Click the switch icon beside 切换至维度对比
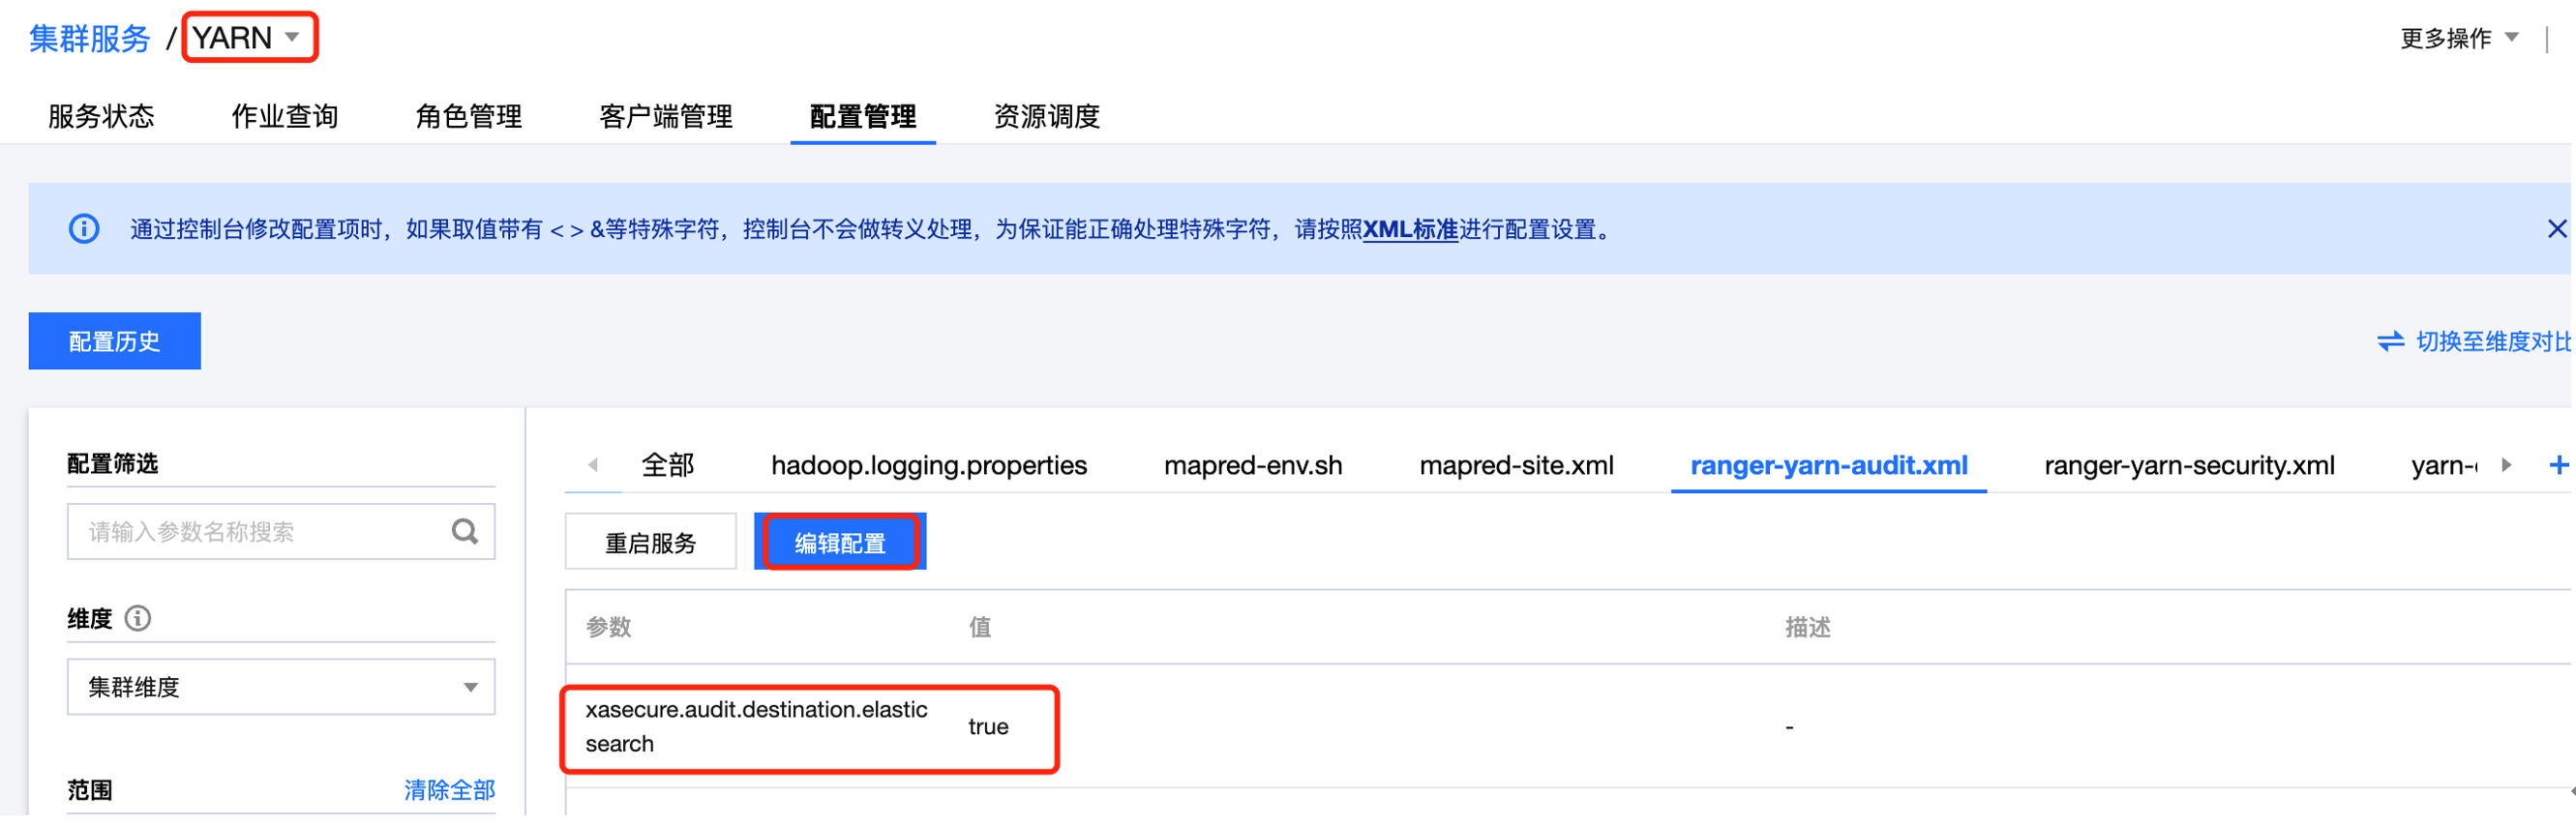The image size is (2576, 825). (x=2389, y=342)
